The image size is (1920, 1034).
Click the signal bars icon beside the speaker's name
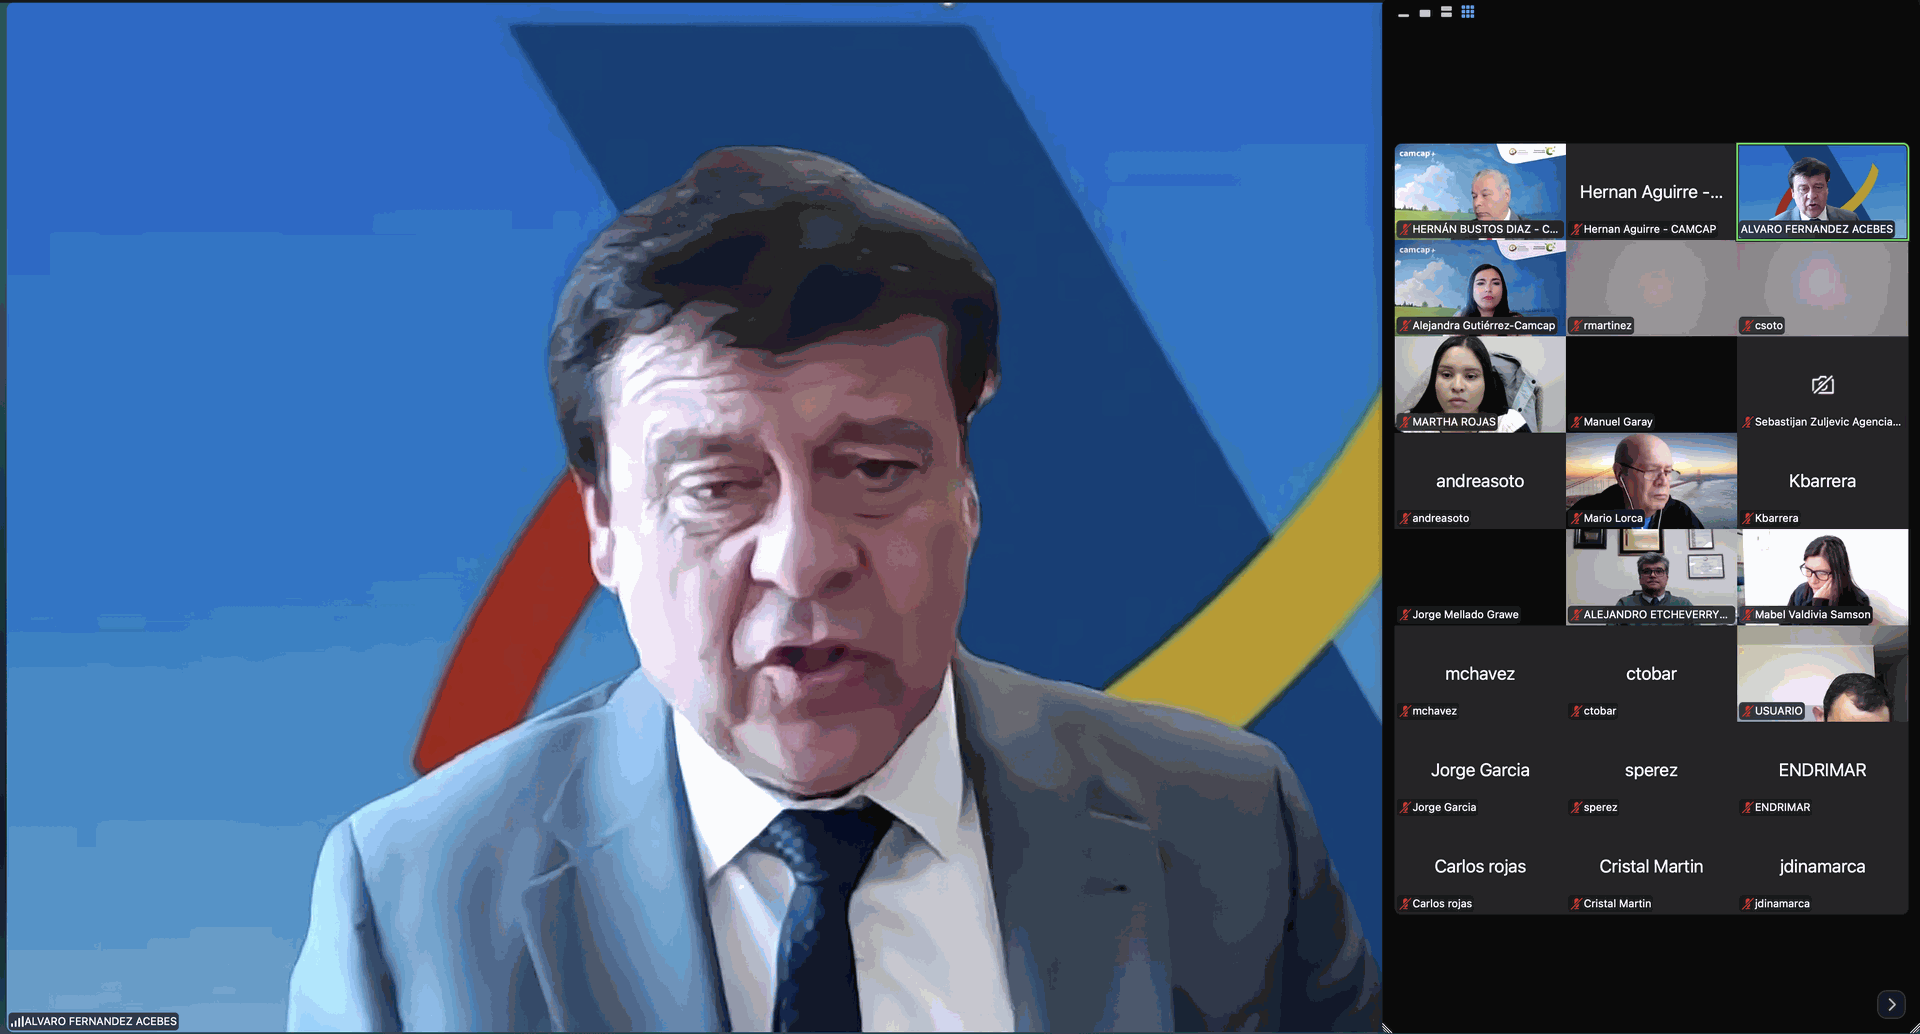tap(16, 1022)
